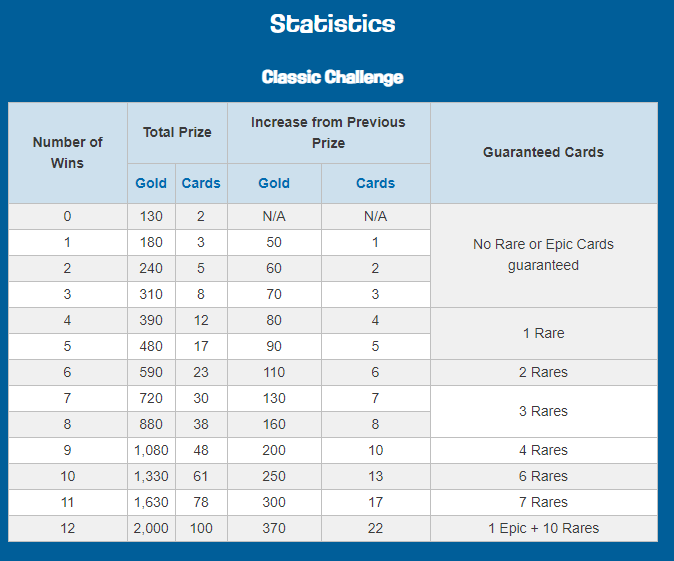The image size is (674, 561).
Task: Click the Total Prize column header
Action: (x=177, y=132)
